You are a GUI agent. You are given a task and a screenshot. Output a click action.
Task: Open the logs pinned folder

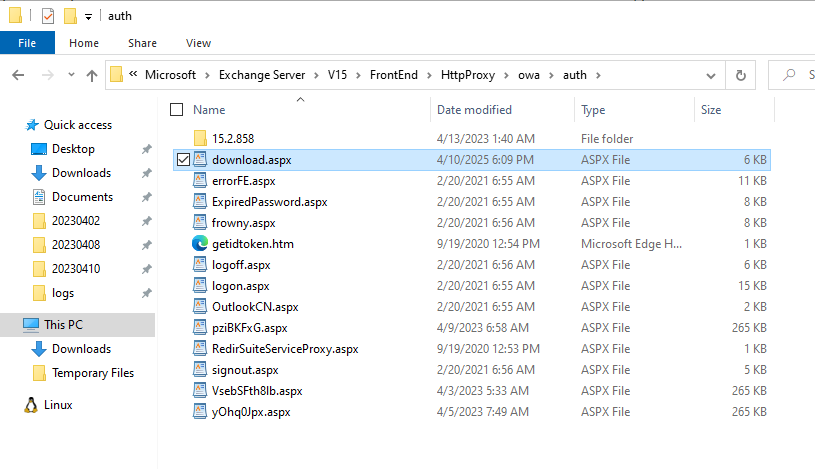[x=62, y=293]
